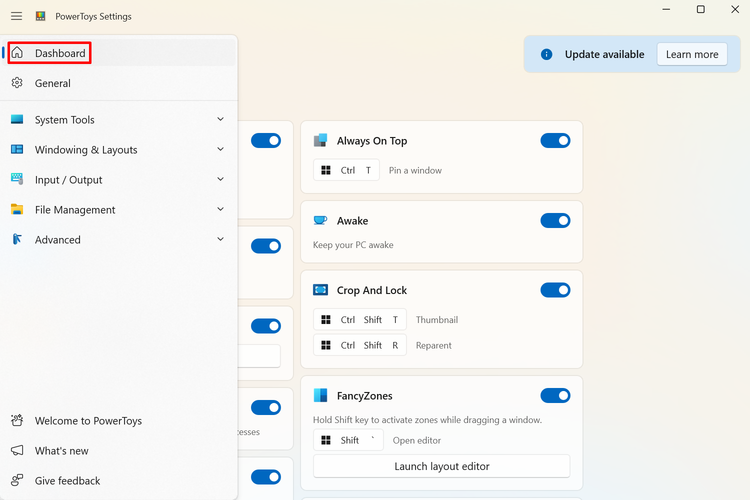
Task: Click the Crop And Lock module icon
Action: 320,290
